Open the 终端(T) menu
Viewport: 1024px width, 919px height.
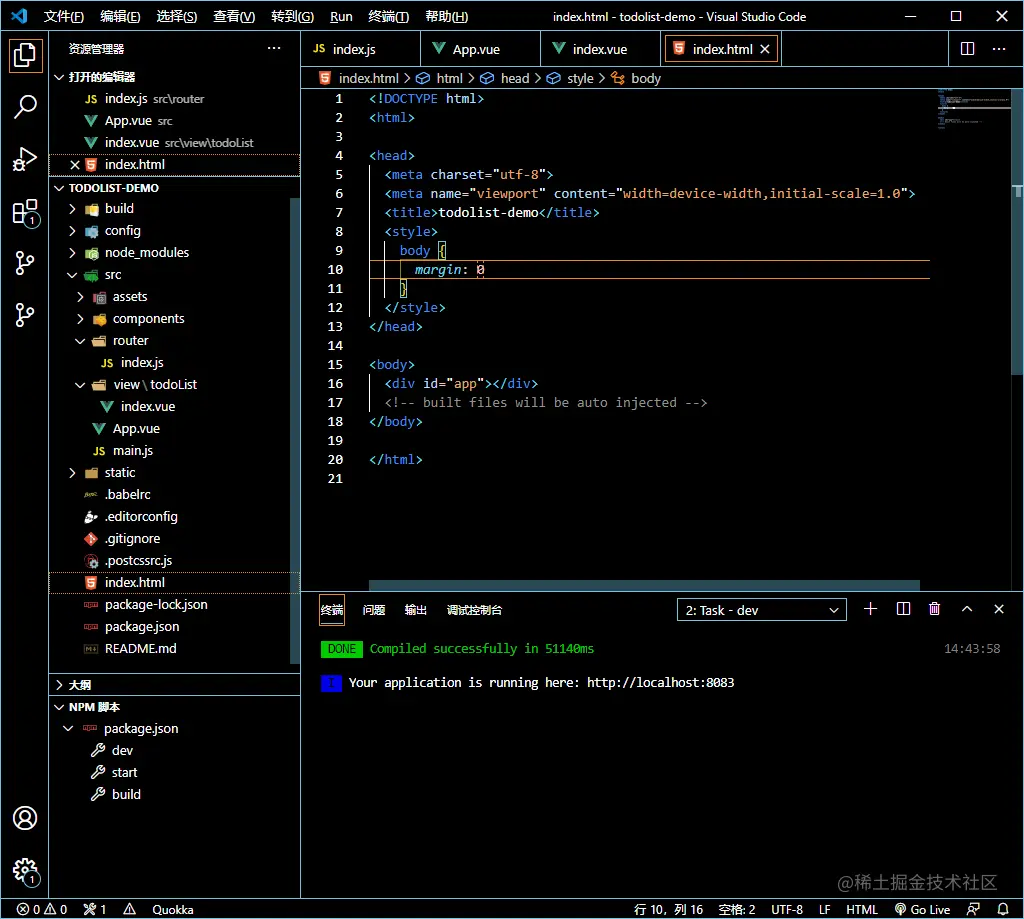coord(389,16)
